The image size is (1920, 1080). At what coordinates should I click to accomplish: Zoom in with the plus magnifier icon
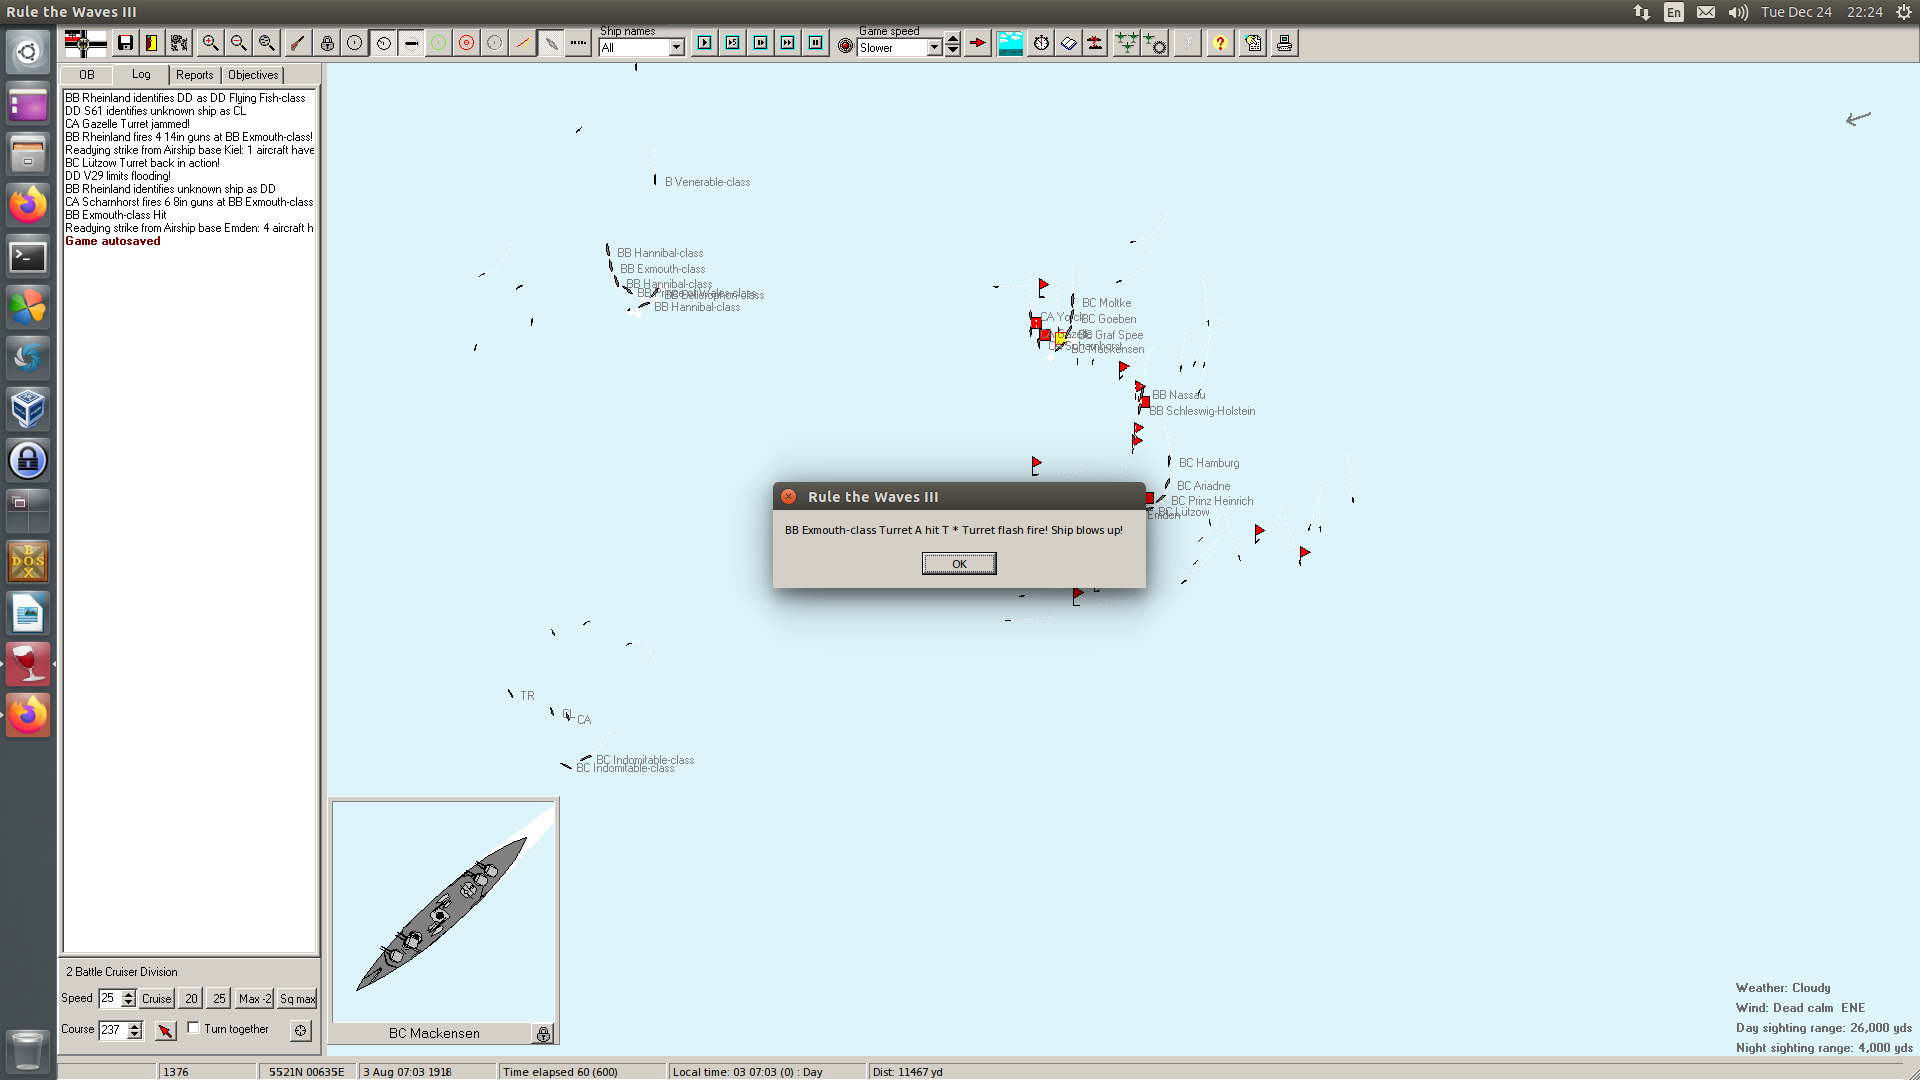point(210,43)
